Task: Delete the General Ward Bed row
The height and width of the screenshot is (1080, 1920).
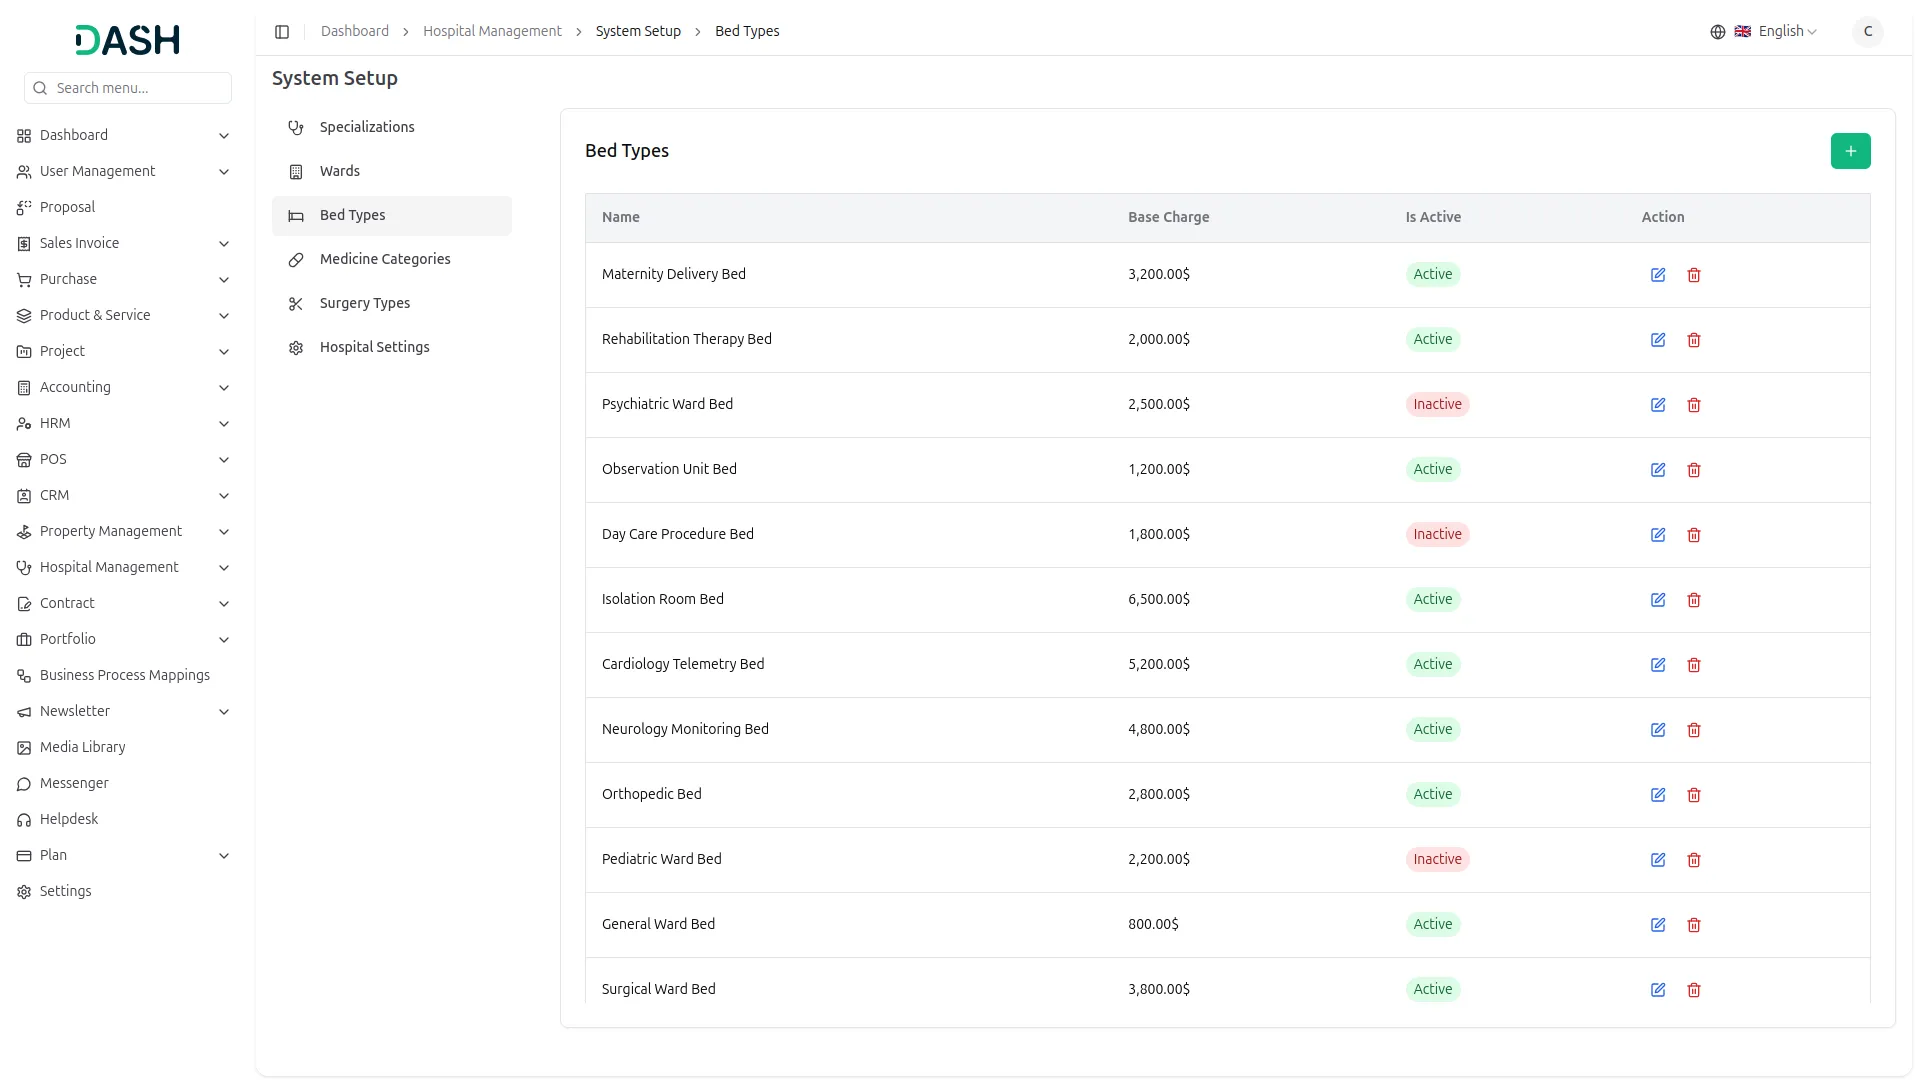Action: [x=1693, y=925]
